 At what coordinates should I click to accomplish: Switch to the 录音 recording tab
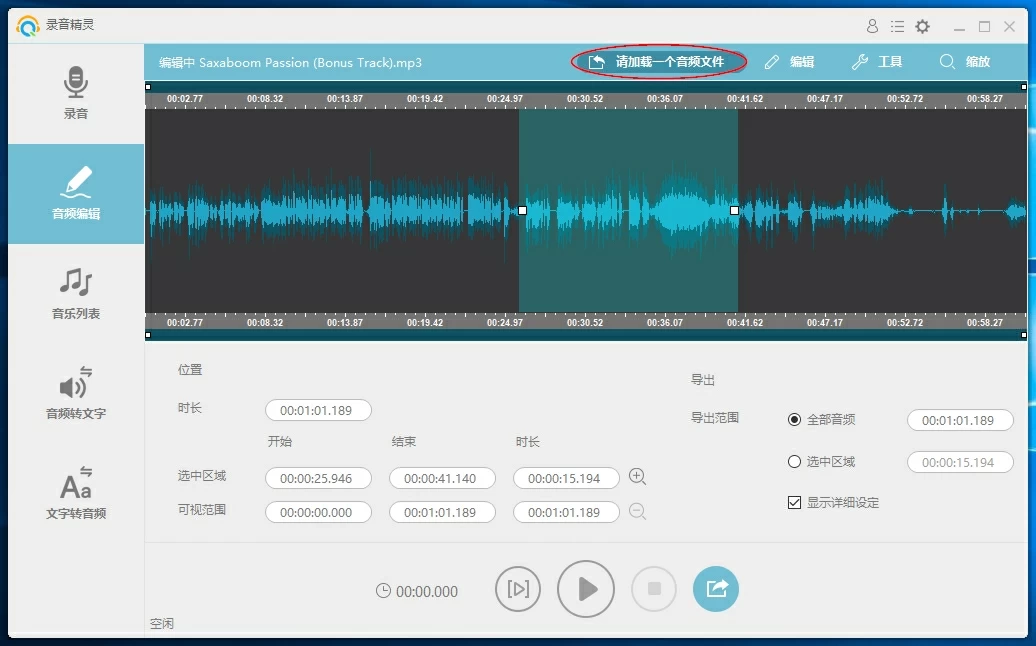pos(76,93)
